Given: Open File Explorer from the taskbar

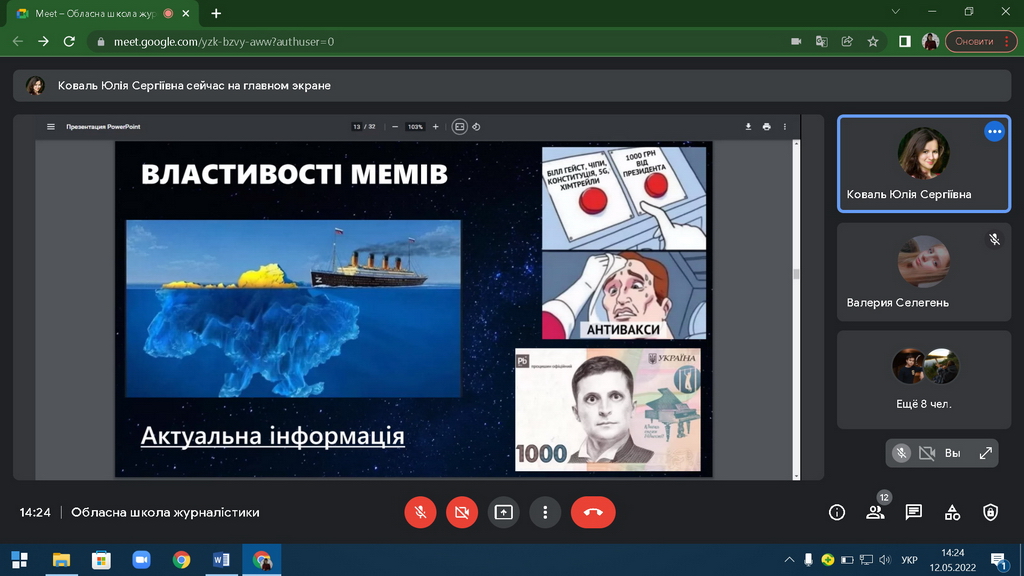Looking at the screenshot, I should tap(61, 560).
